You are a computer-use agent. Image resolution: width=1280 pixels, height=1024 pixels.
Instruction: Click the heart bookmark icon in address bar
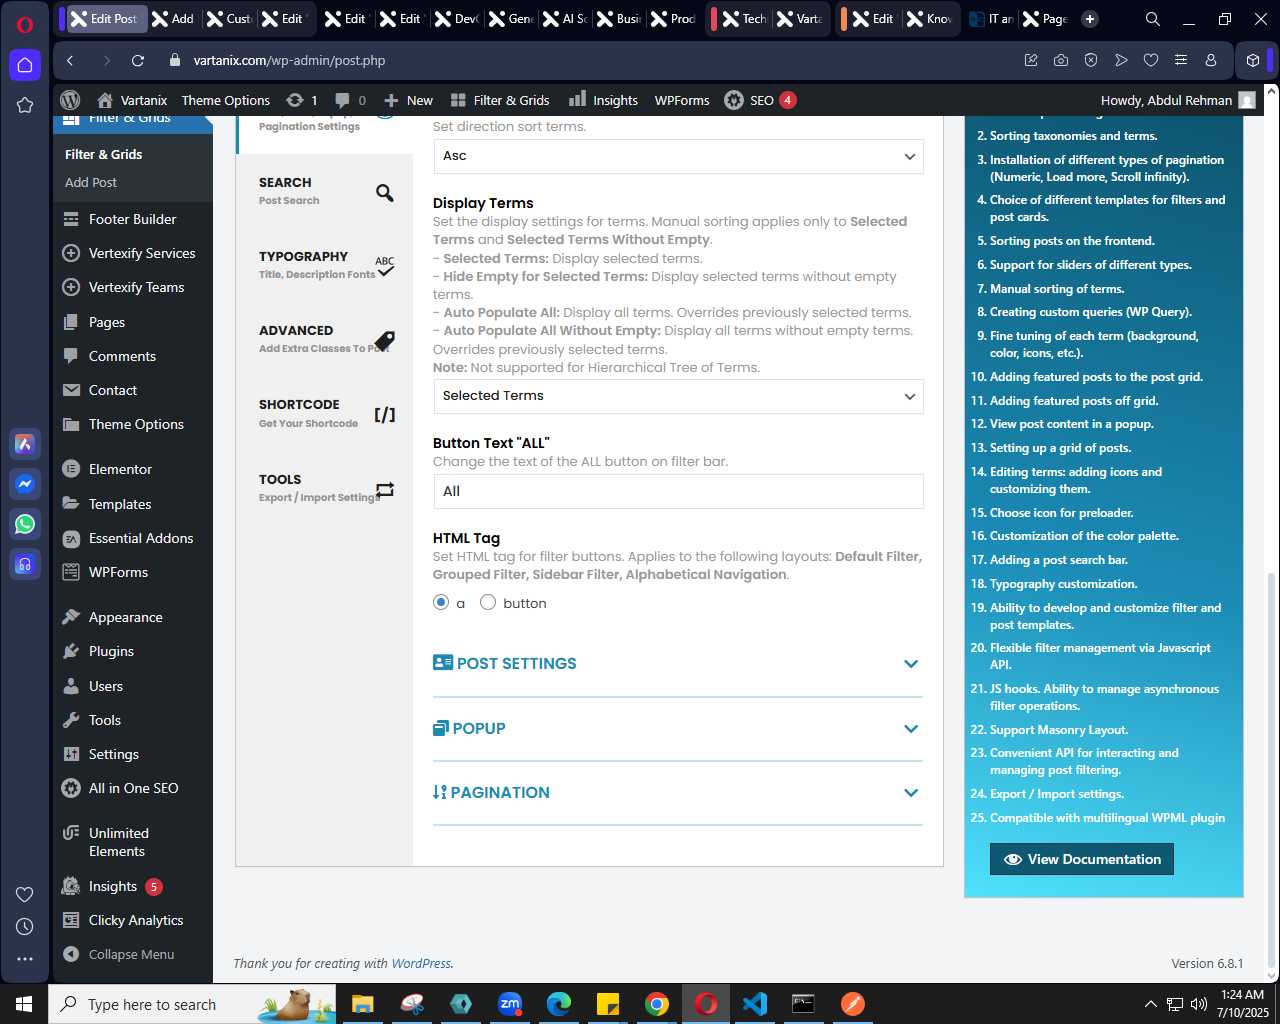point(1151,60)
